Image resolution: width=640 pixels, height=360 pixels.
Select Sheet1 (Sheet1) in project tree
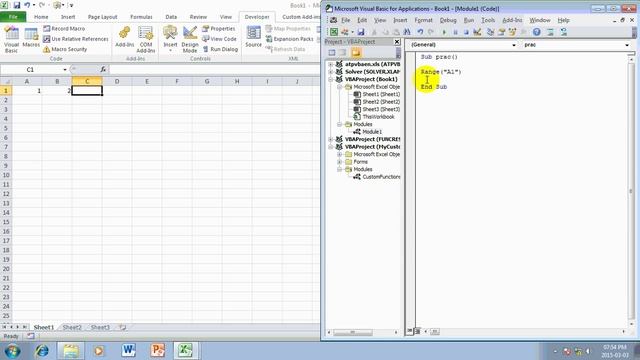[x=381, y=94]
